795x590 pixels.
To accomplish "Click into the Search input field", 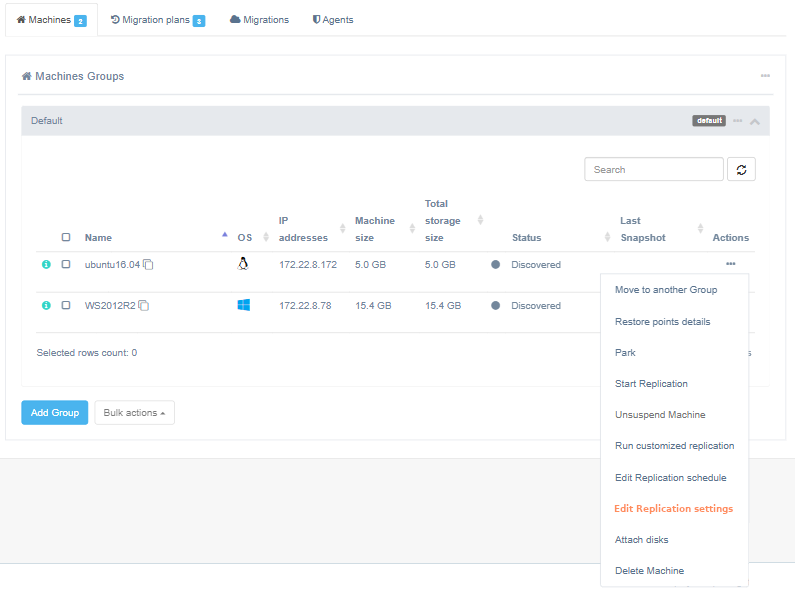I will [653, 170].
